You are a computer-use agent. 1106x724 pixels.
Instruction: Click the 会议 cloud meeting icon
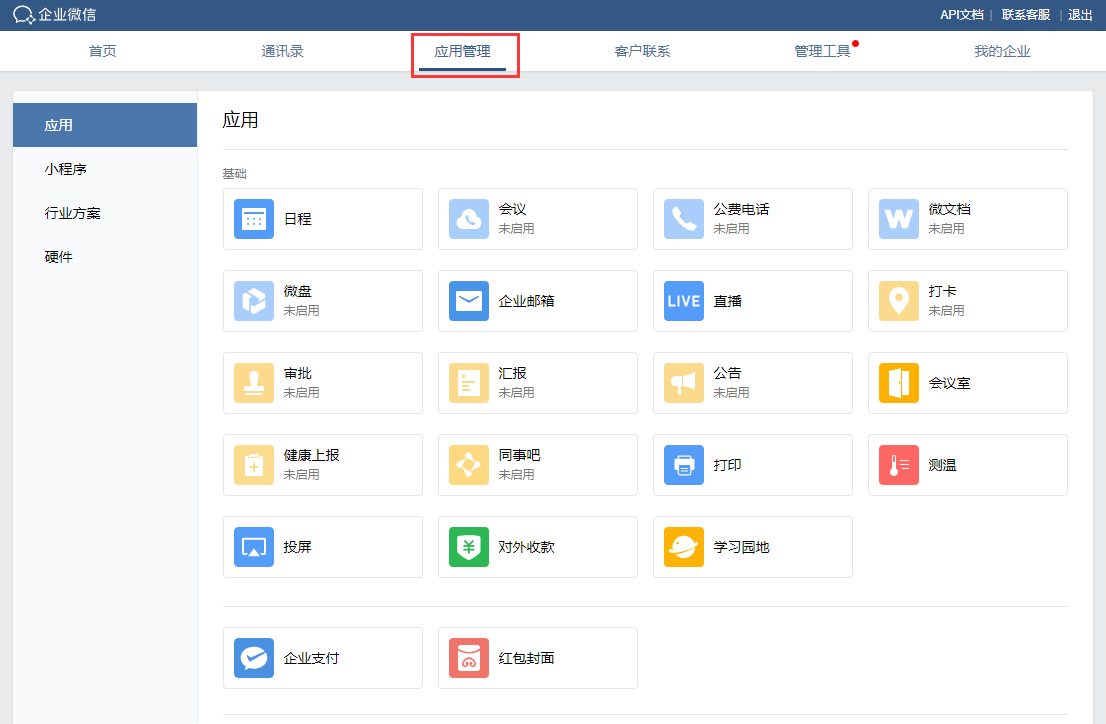(469, 219)
